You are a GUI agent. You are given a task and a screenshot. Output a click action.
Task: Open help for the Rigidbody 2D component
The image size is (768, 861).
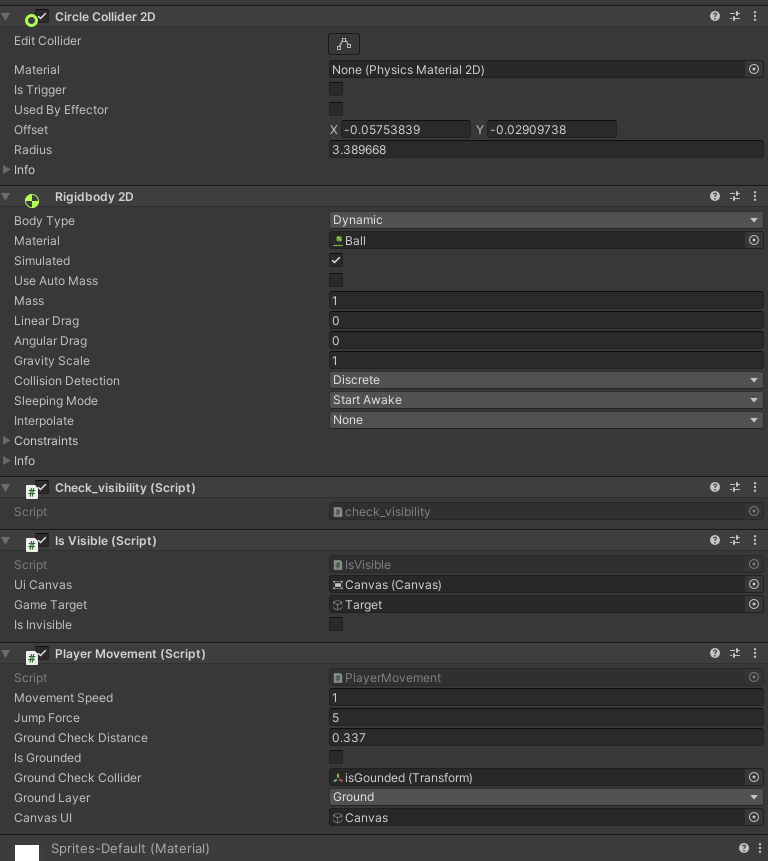coord(714,196)
